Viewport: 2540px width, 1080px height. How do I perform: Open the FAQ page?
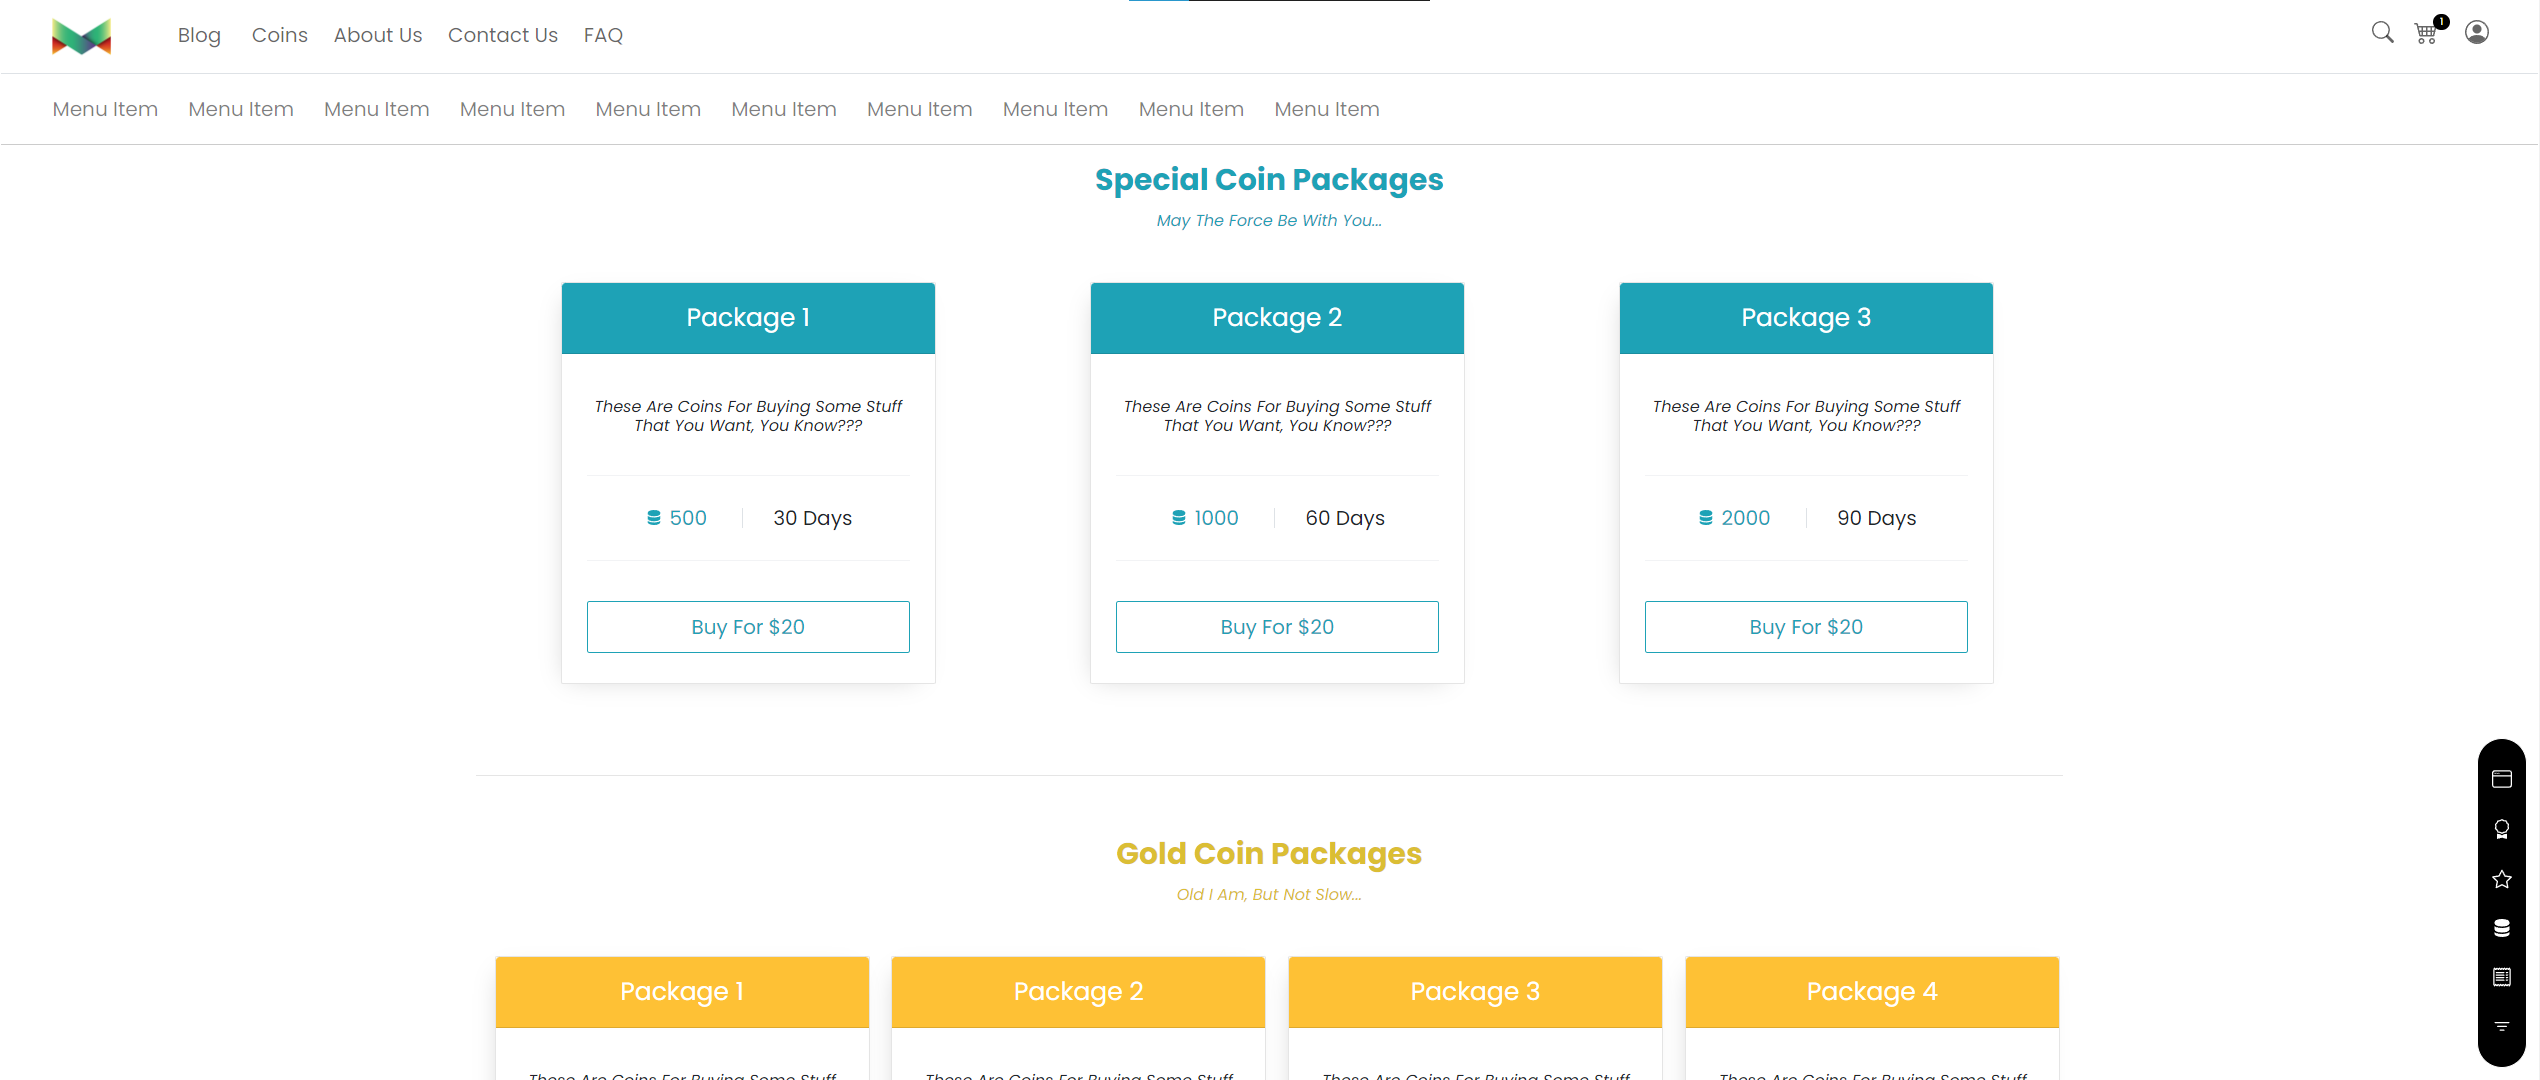click(603, 35)
